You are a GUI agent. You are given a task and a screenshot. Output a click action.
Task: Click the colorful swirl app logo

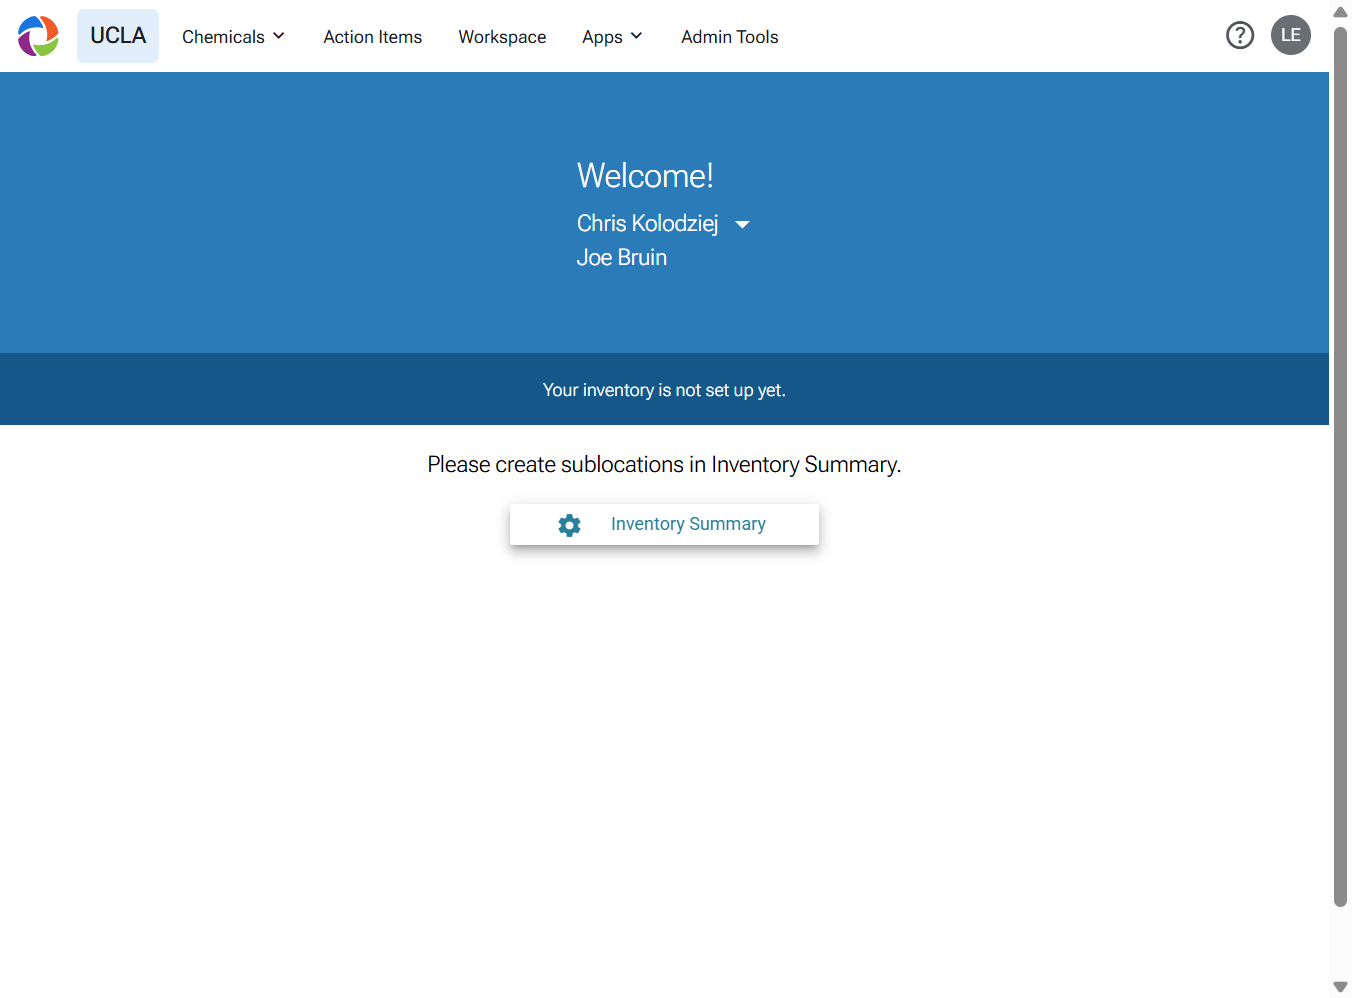coord(38,36)
